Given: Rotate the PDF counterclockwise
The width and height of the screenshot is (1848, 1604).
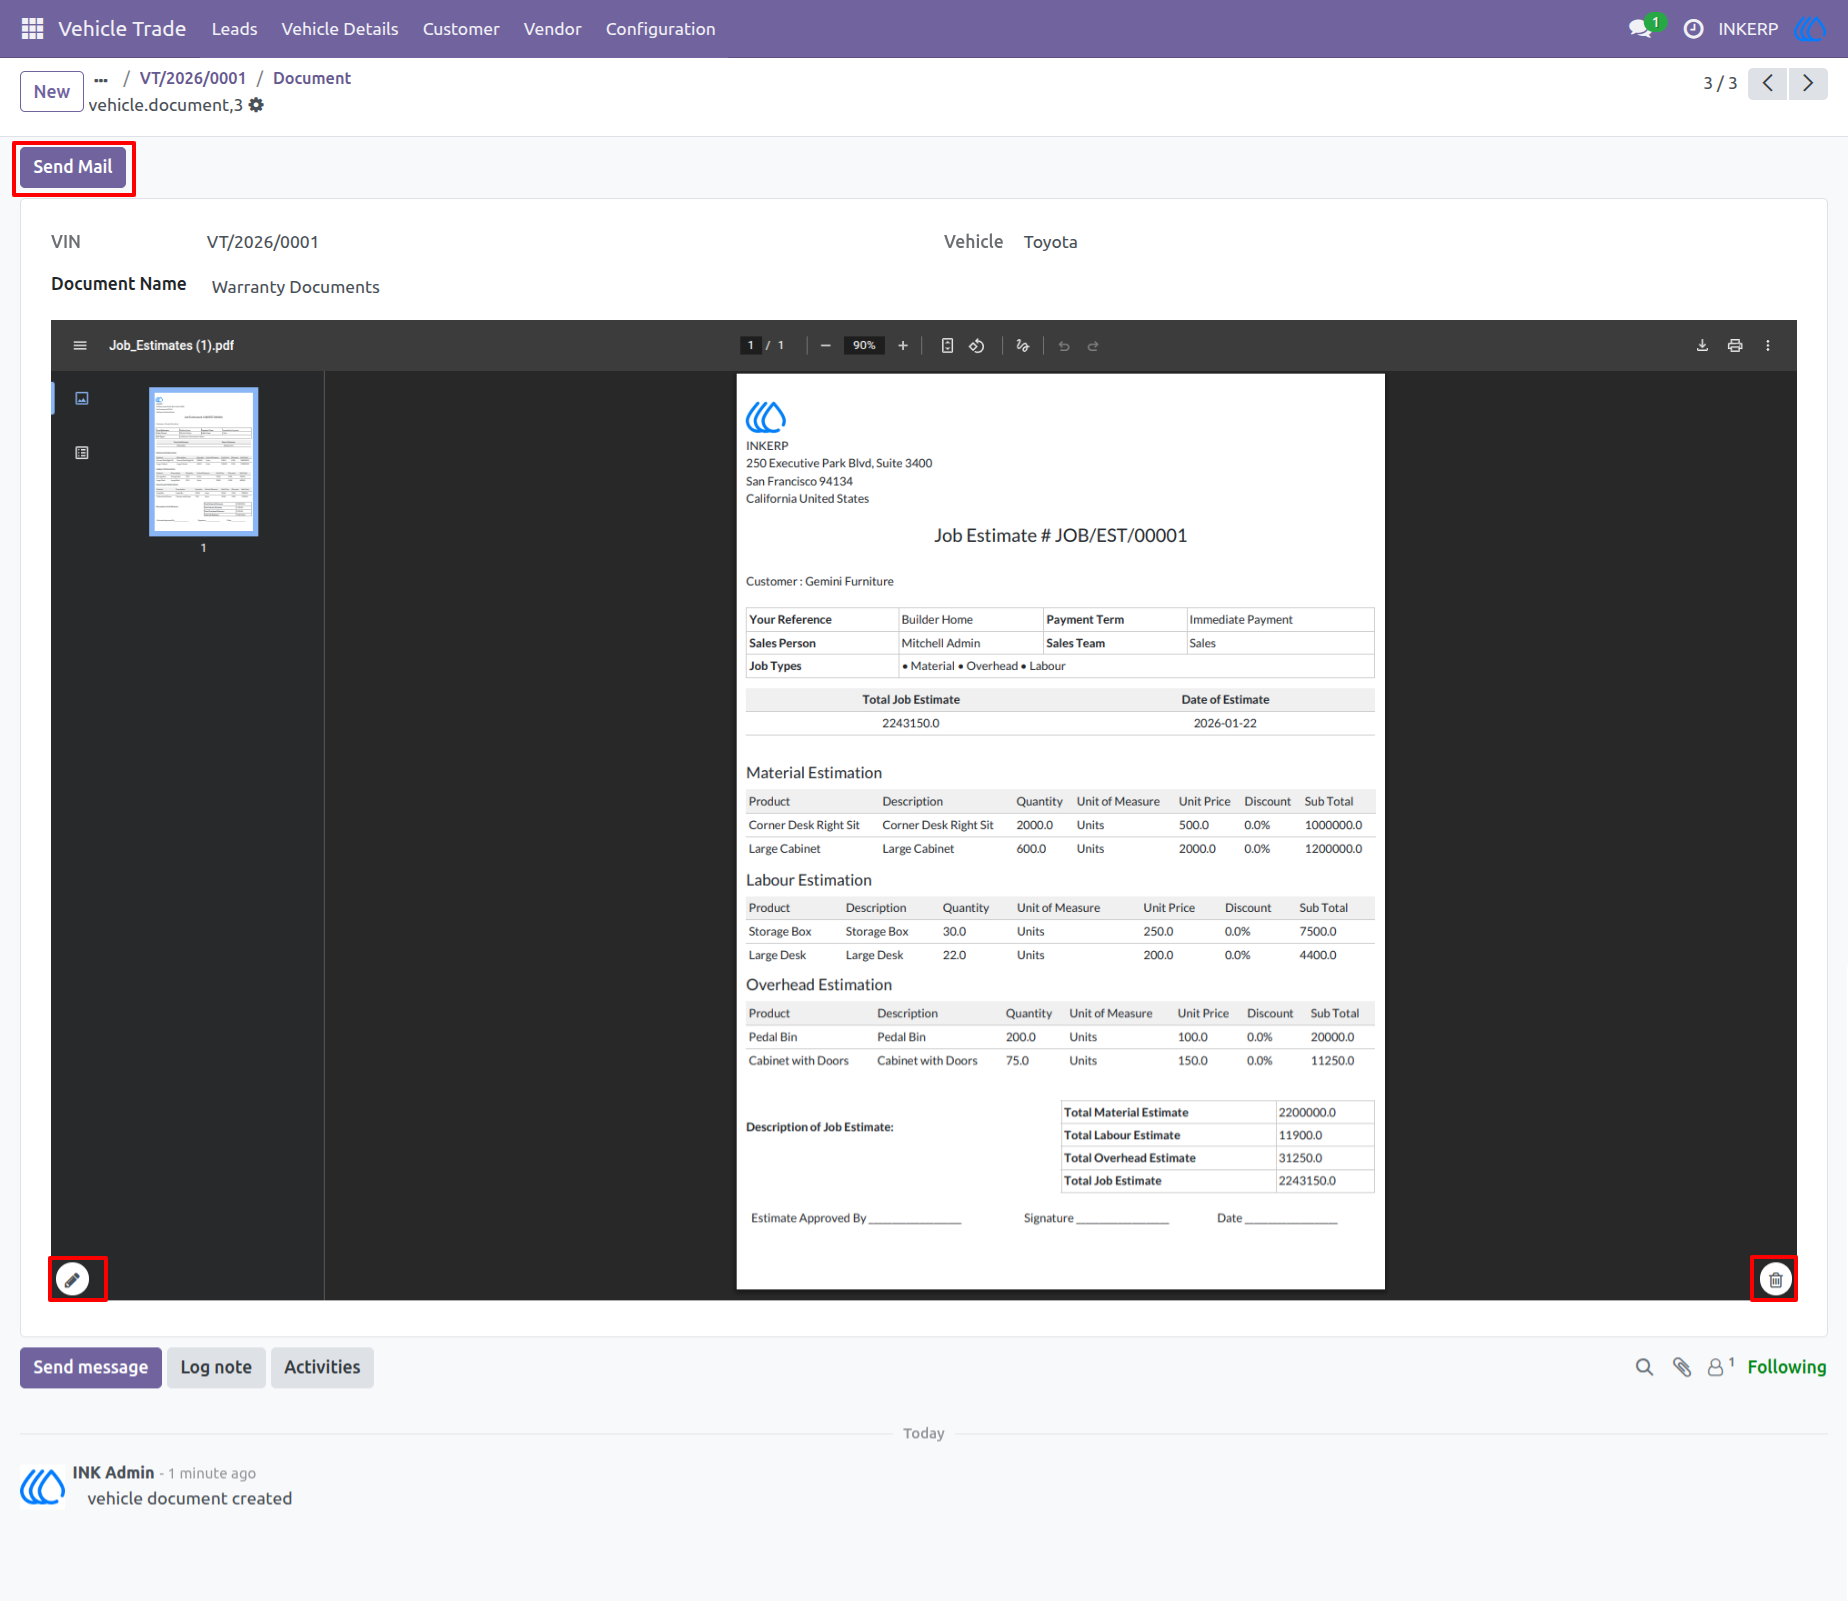Looking at the screenshot, I should coord(977,346).
